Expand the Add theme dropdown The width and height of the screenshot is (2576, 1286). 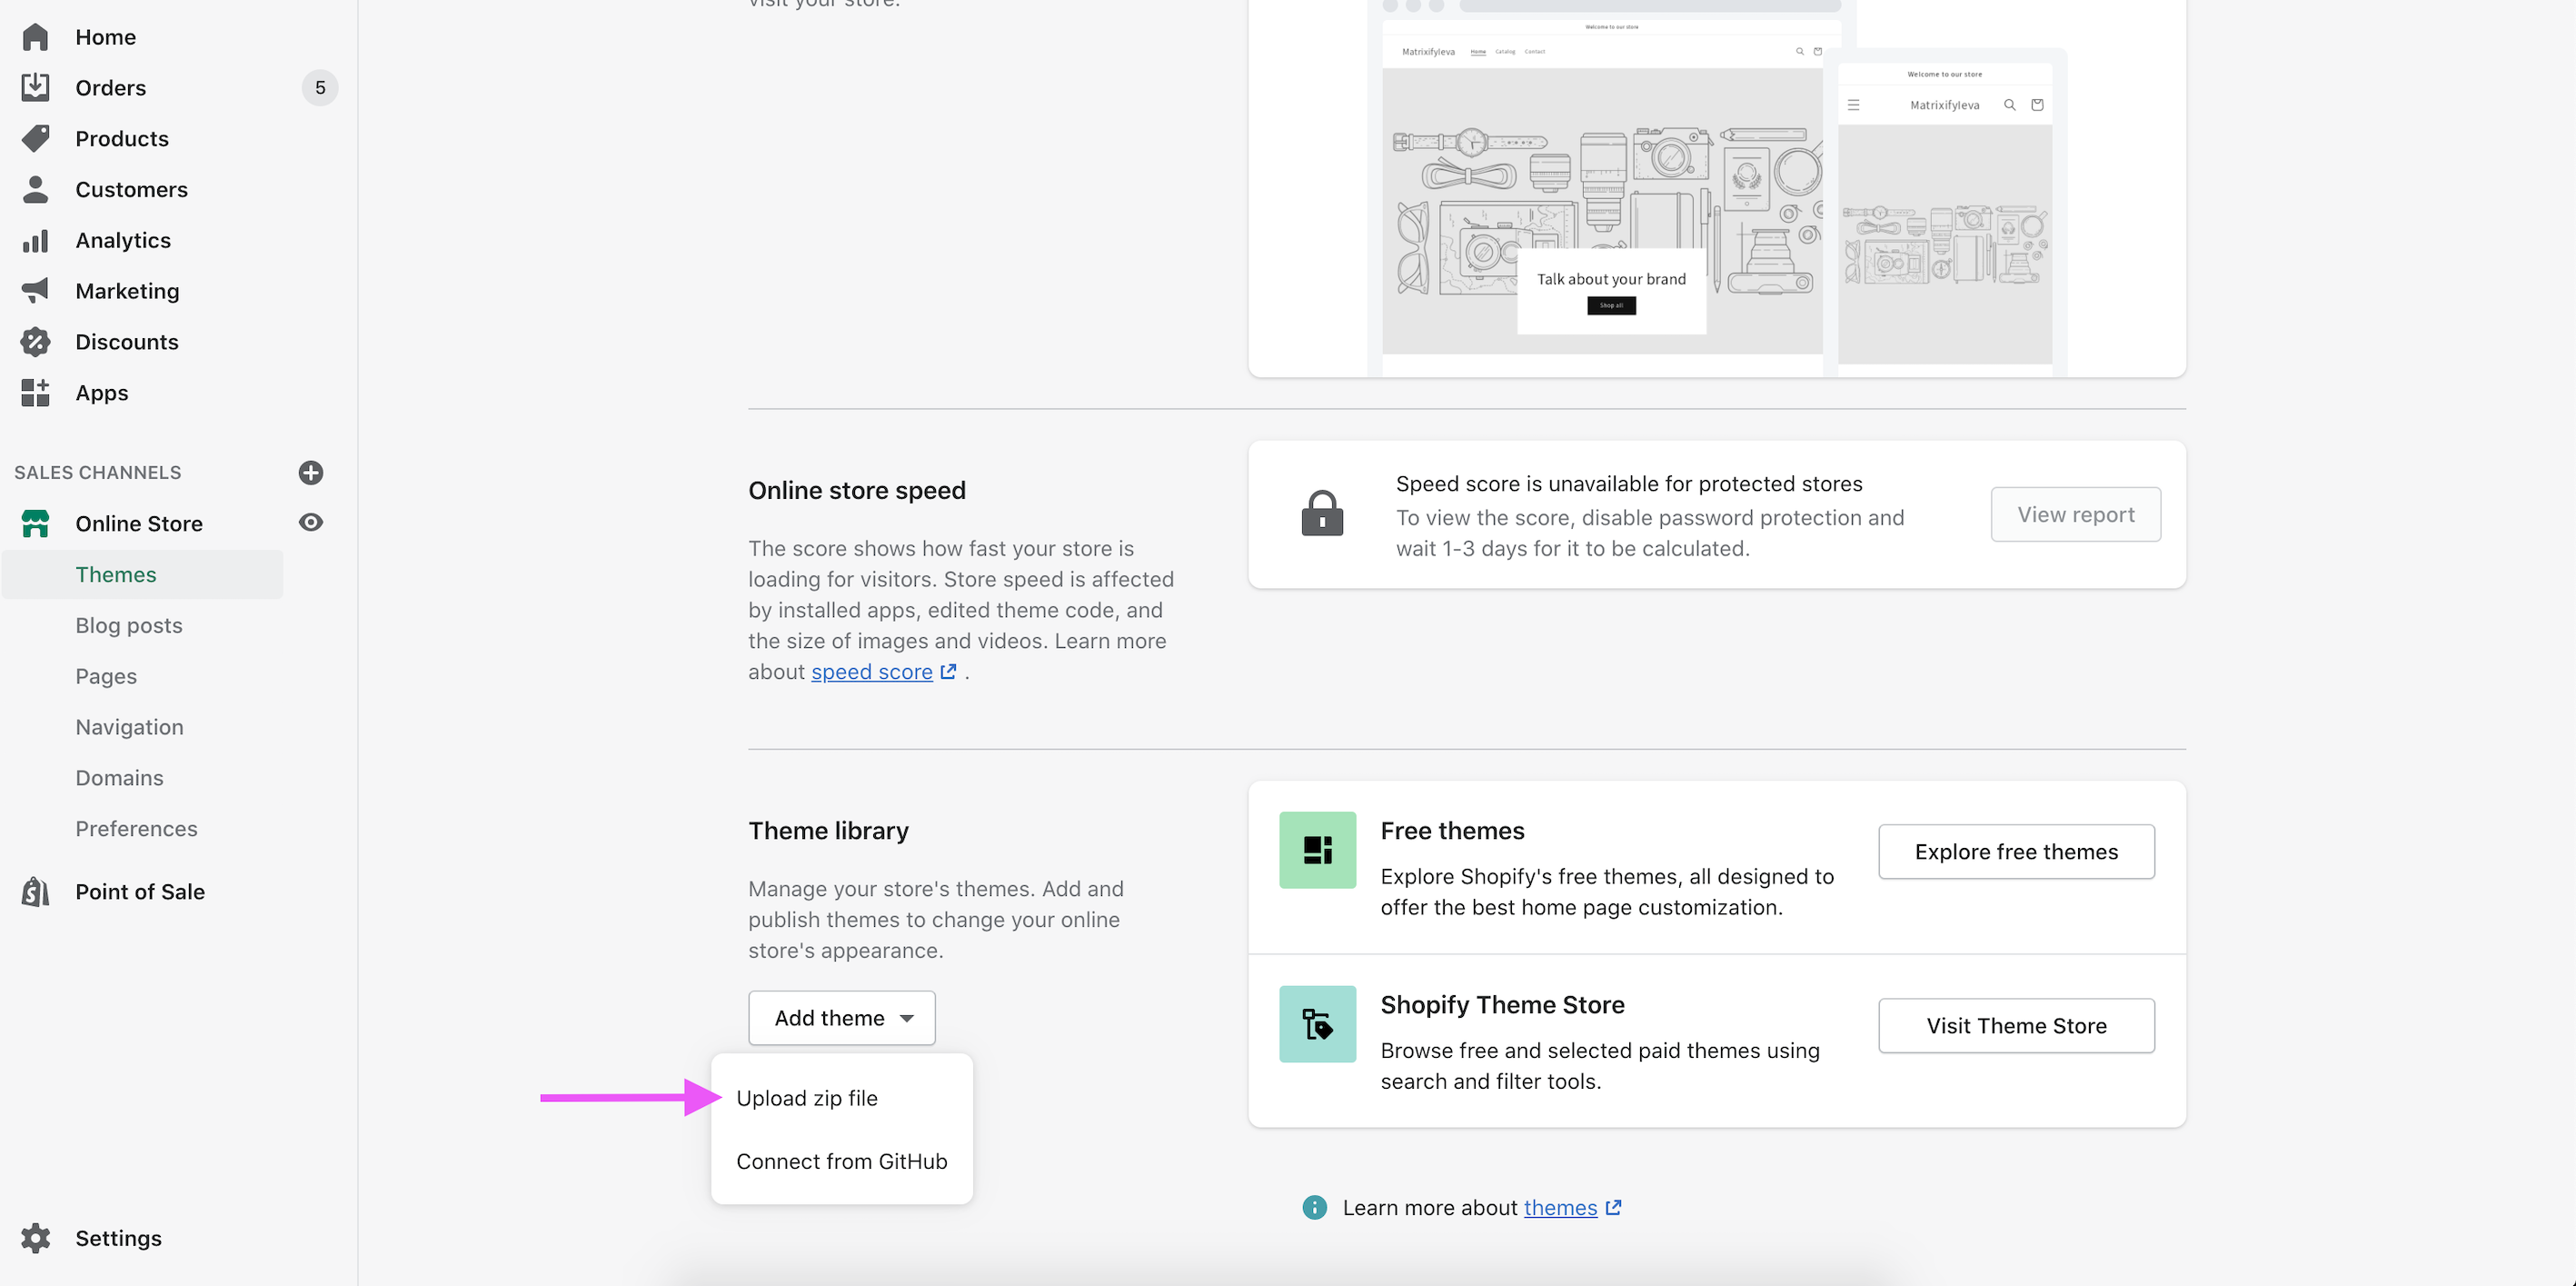pyautogui.click(x=842, y=1018)
